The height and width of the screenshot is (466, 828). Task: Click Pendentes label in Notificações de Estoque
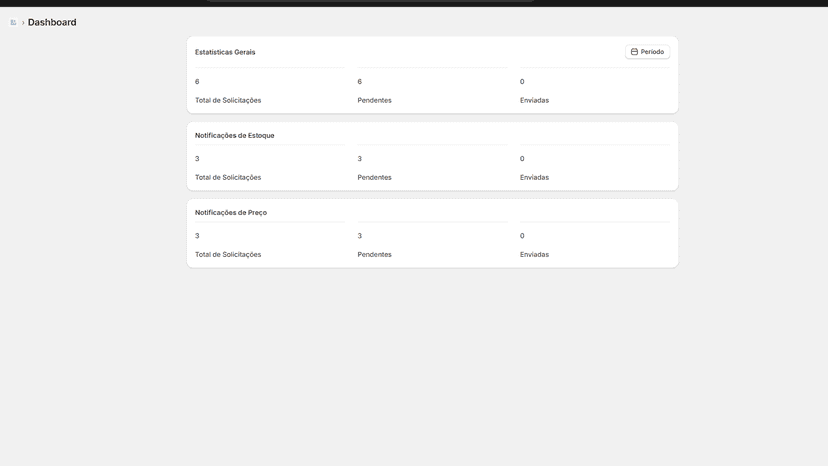click(374, 178)
